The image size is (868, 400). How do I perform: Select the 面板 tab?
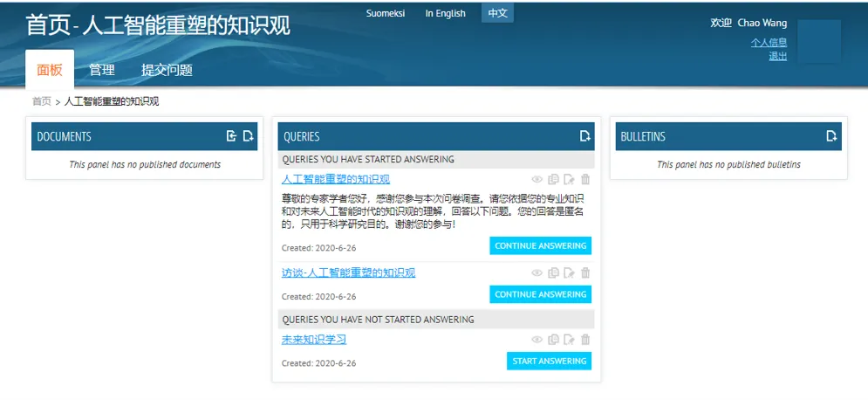[x=49, y=70]
